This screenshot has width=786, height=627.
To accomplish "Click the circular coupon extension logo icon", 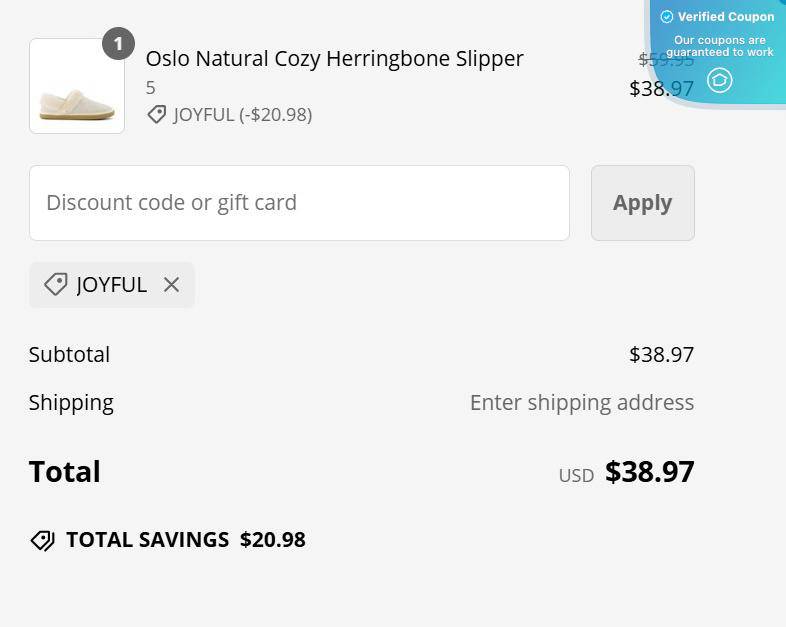I will pyautogui.click(x=720, y=80).
